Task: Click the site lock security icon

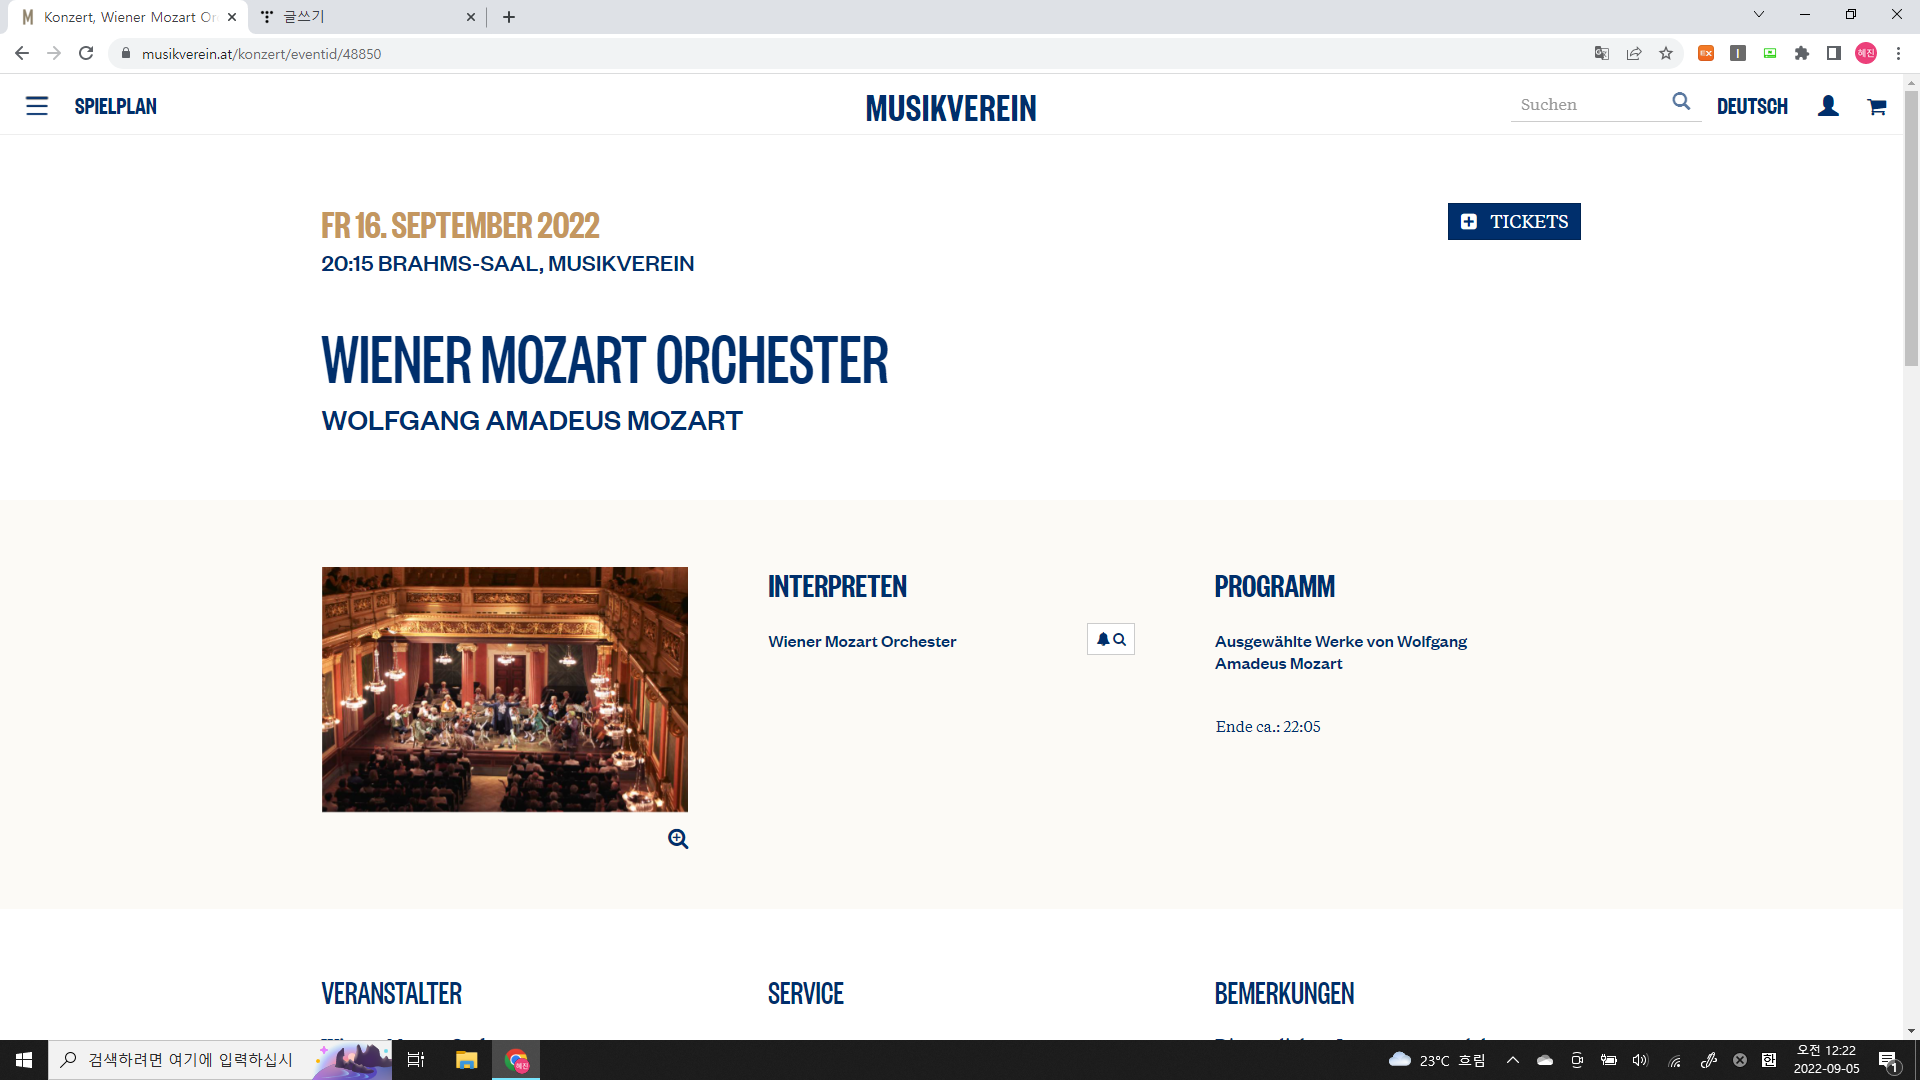Action: click(x=126, y=54)
